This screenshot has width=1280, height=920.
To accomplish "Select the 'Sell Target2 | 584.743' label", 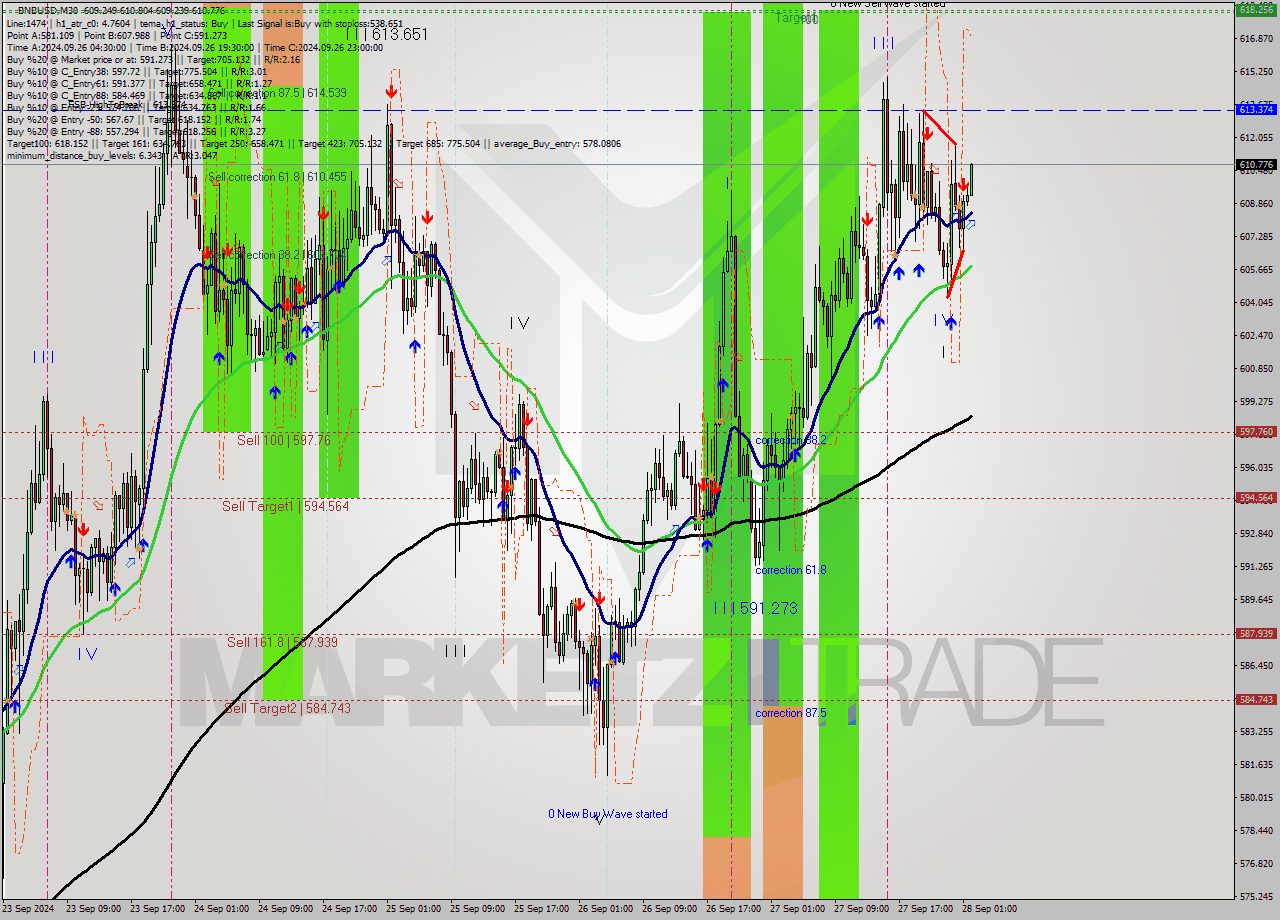I will (287, 708).
